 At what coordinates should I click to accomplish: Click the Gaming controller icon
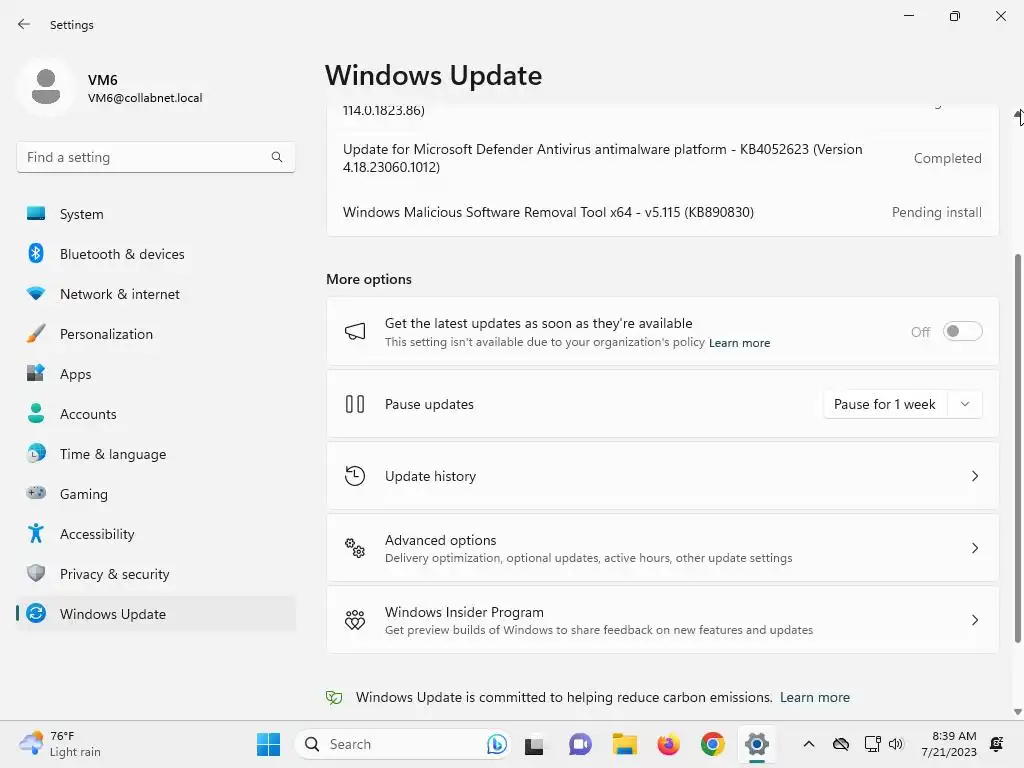36,493
